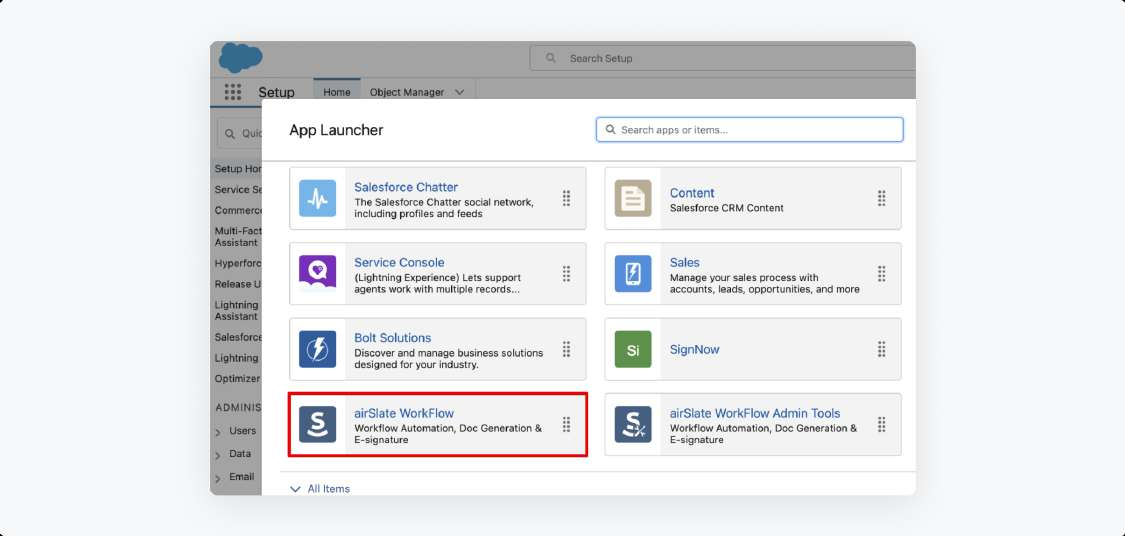This screenshot has height=536, width=1125.
Task: Expand the Users tree node
Action: (x=218, y=433)
